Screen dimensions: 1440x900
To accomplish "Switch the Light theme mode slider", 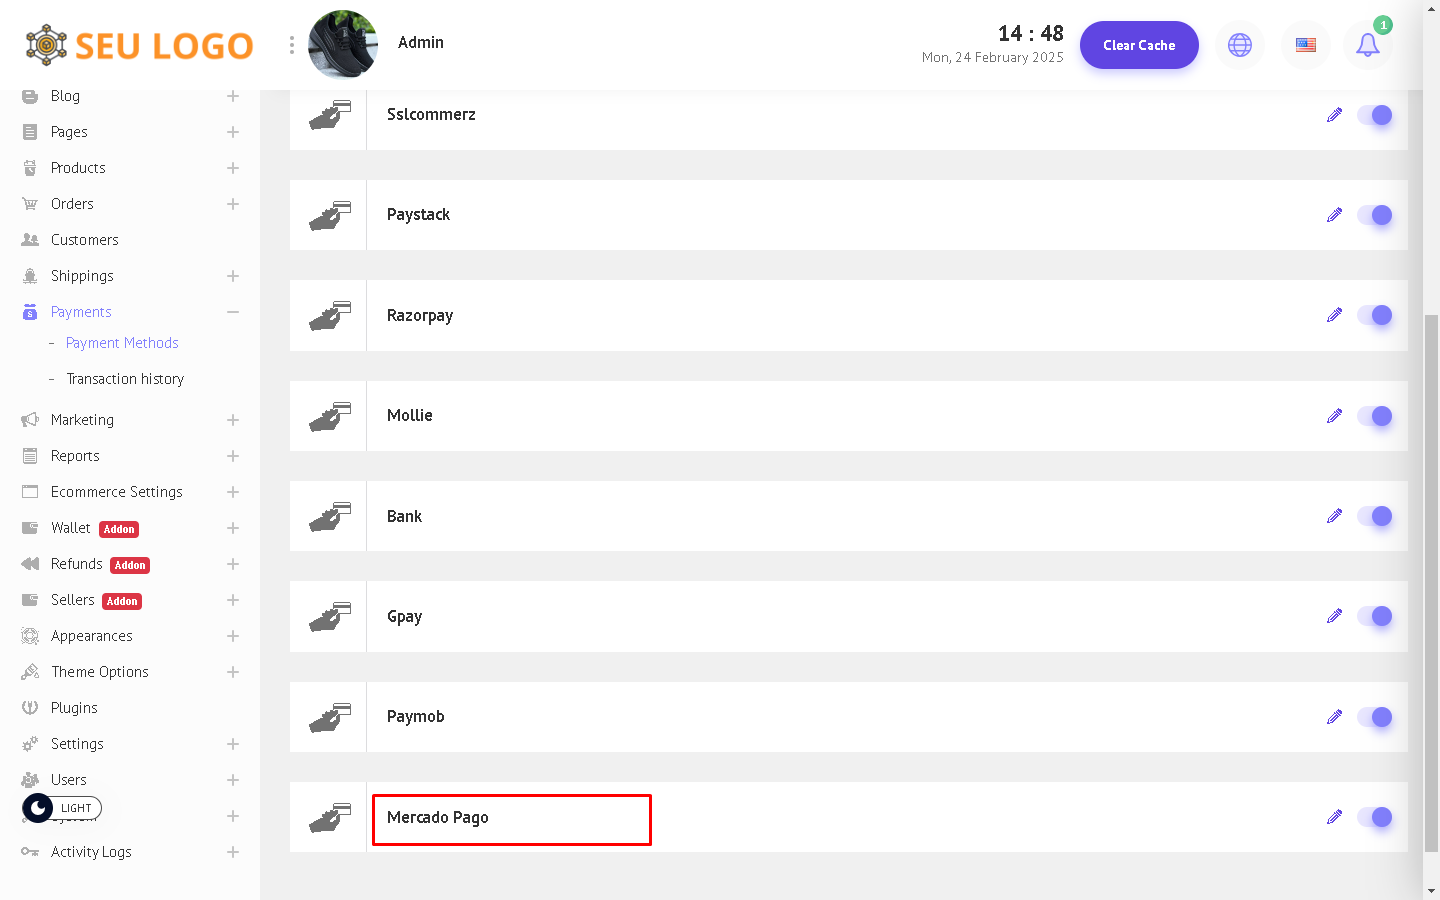I will tap(62, 808).
